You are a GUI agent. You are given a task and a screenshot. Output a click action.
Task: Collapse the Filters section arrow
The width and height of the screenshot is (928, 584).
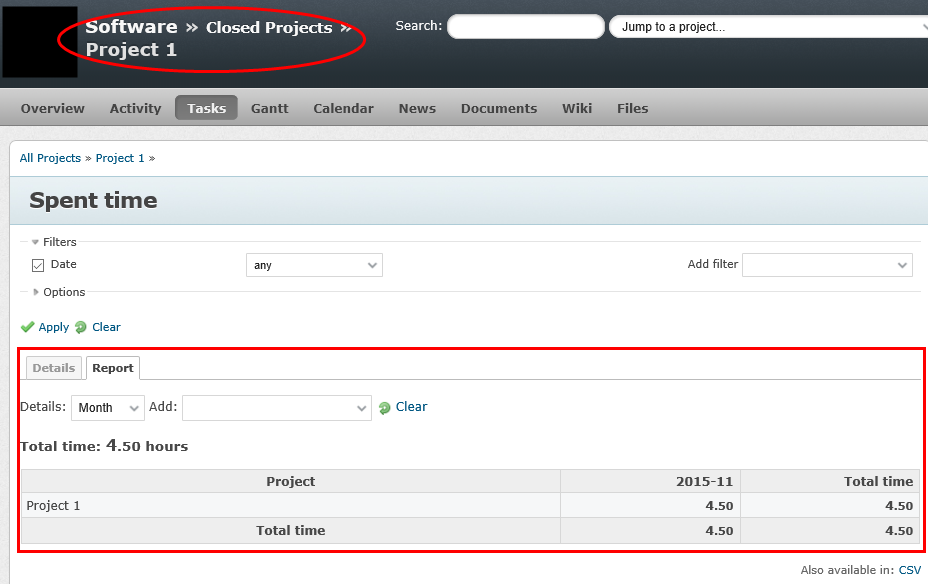[35, 242]
